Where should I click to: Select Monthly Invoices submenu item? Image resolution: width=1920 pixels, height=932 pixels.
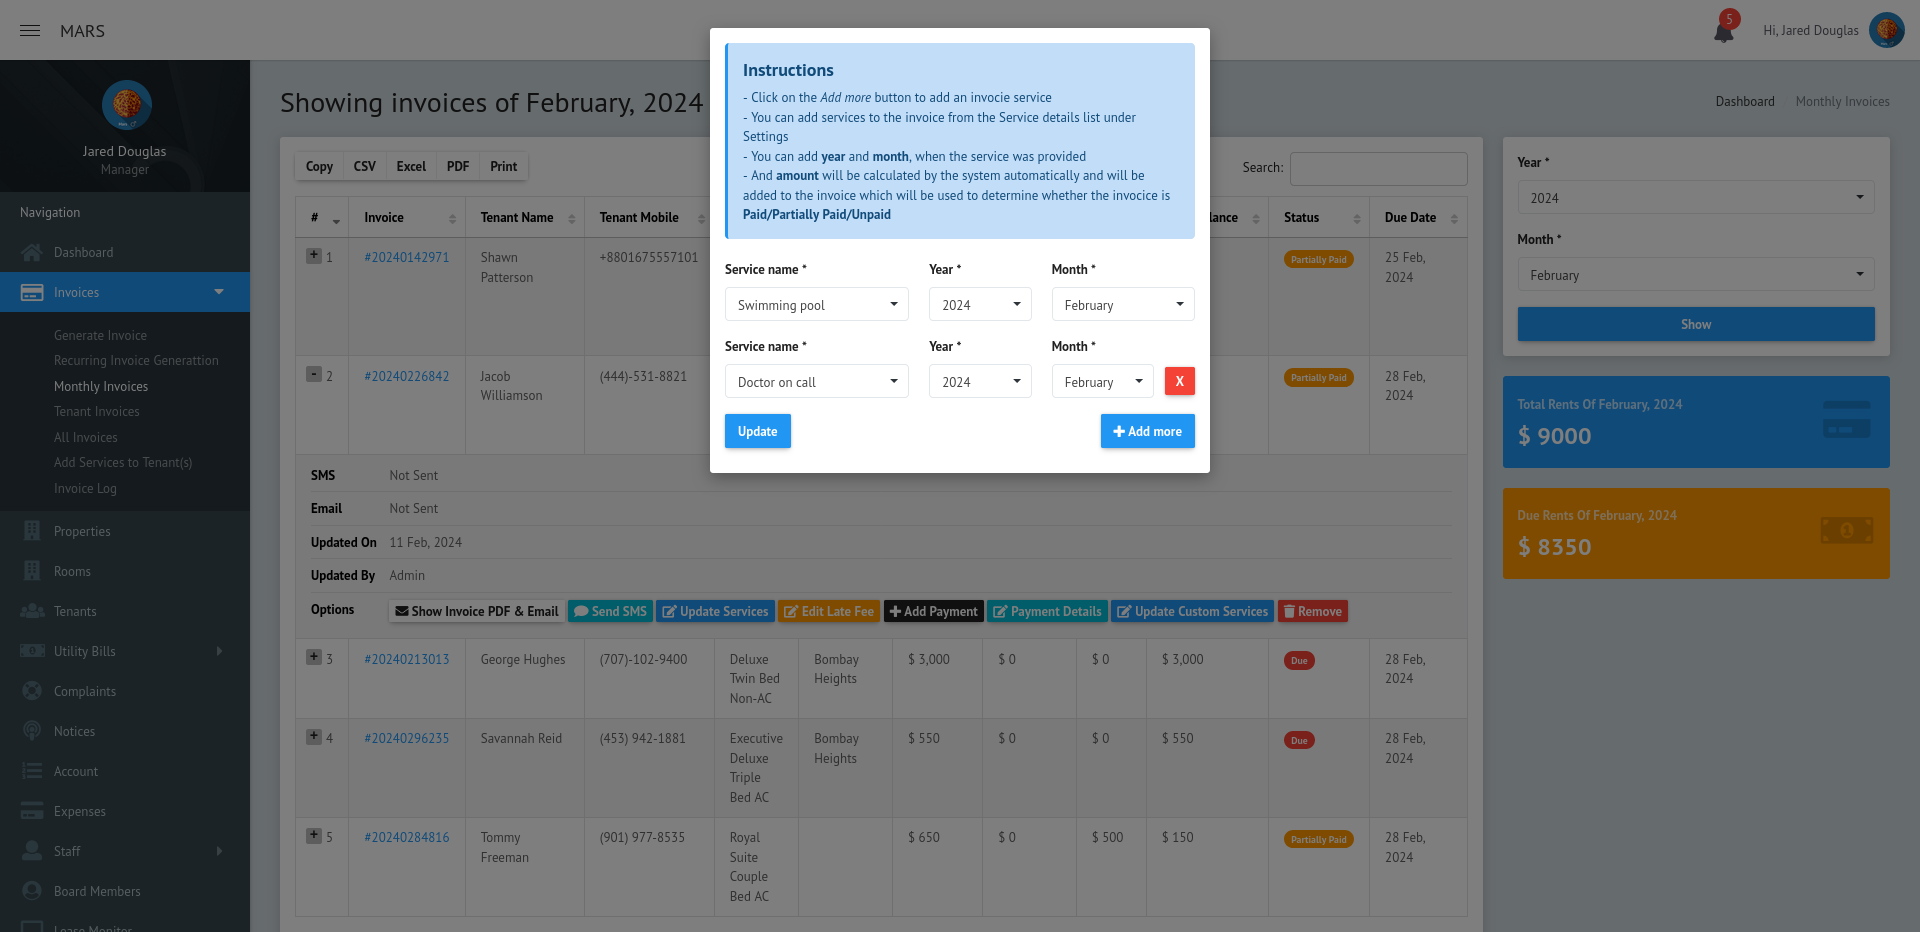tap(101, 386)
